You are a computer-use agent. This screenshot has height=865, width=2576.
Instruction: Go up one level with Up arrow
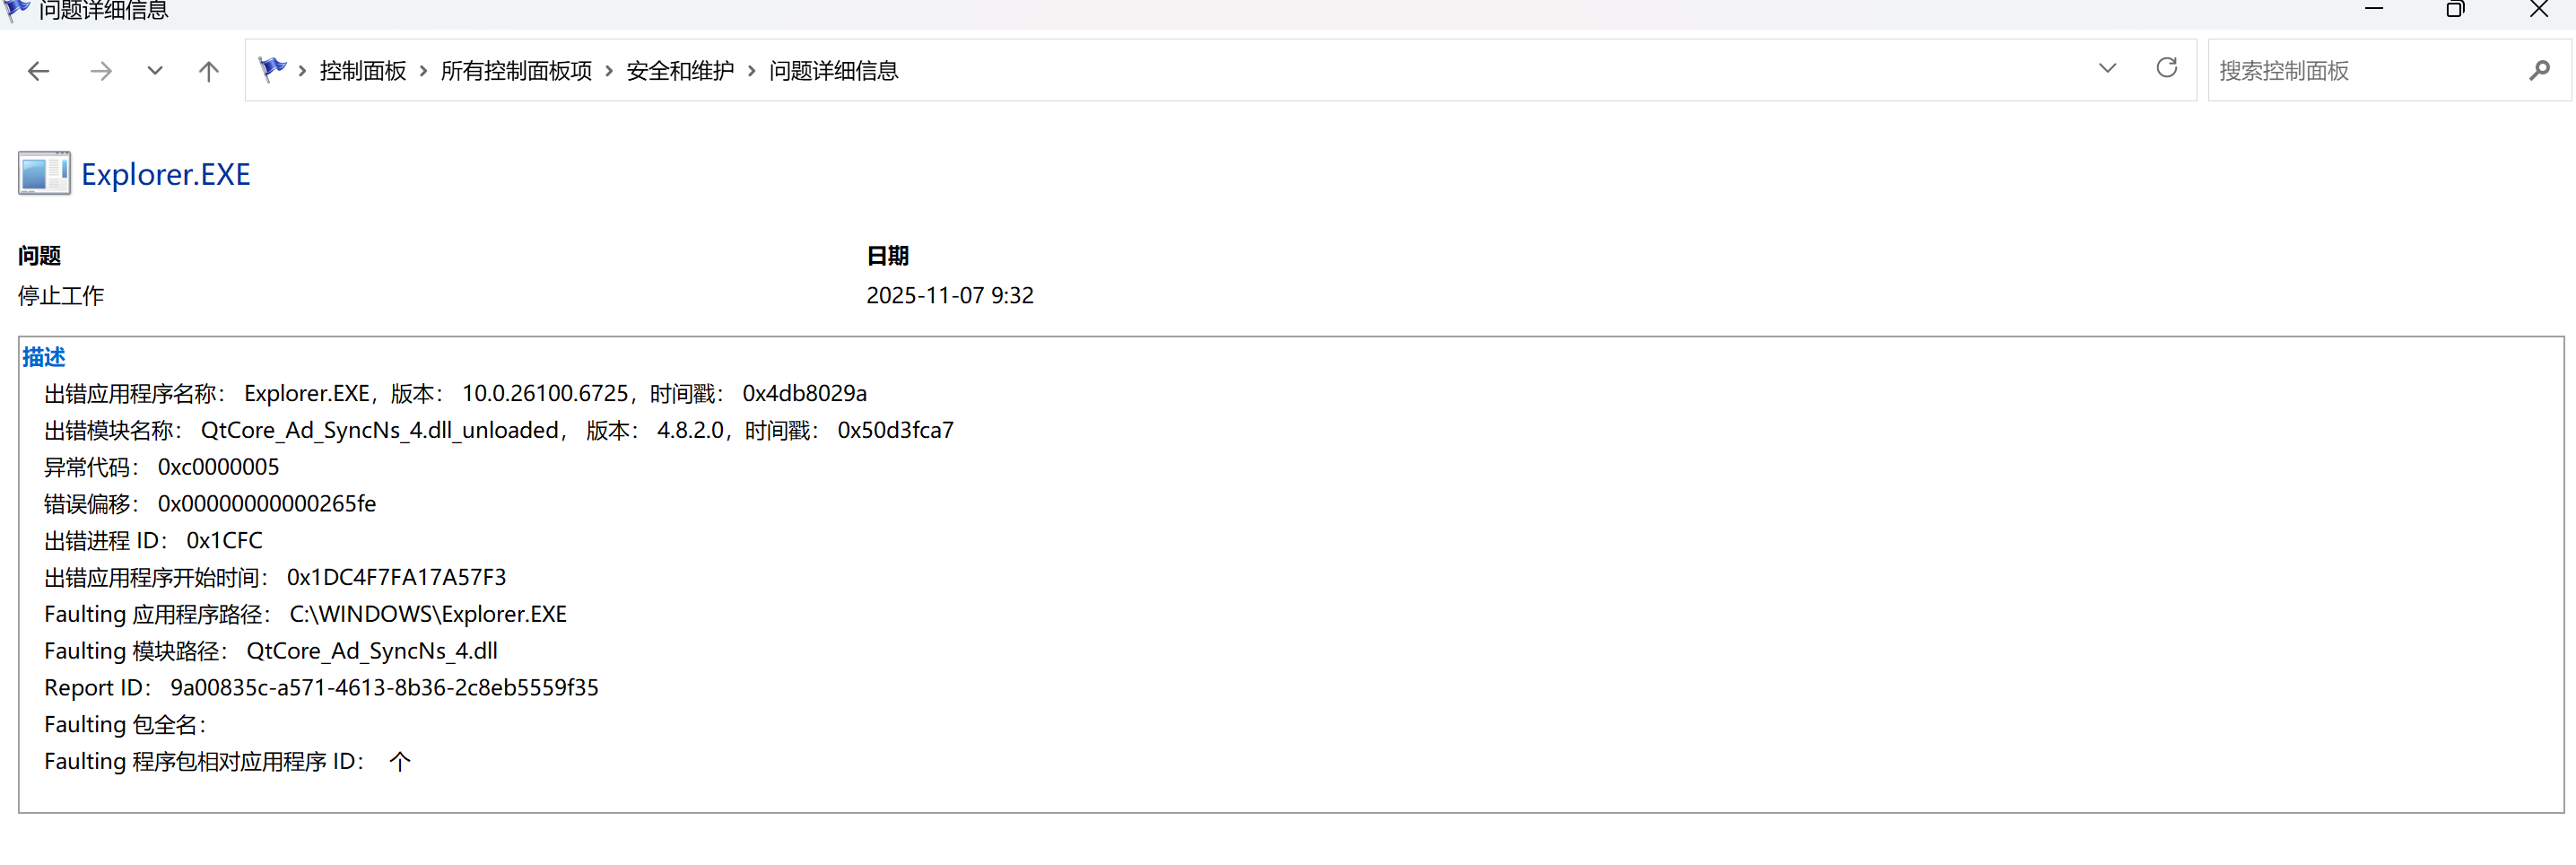tap(208, 71)
